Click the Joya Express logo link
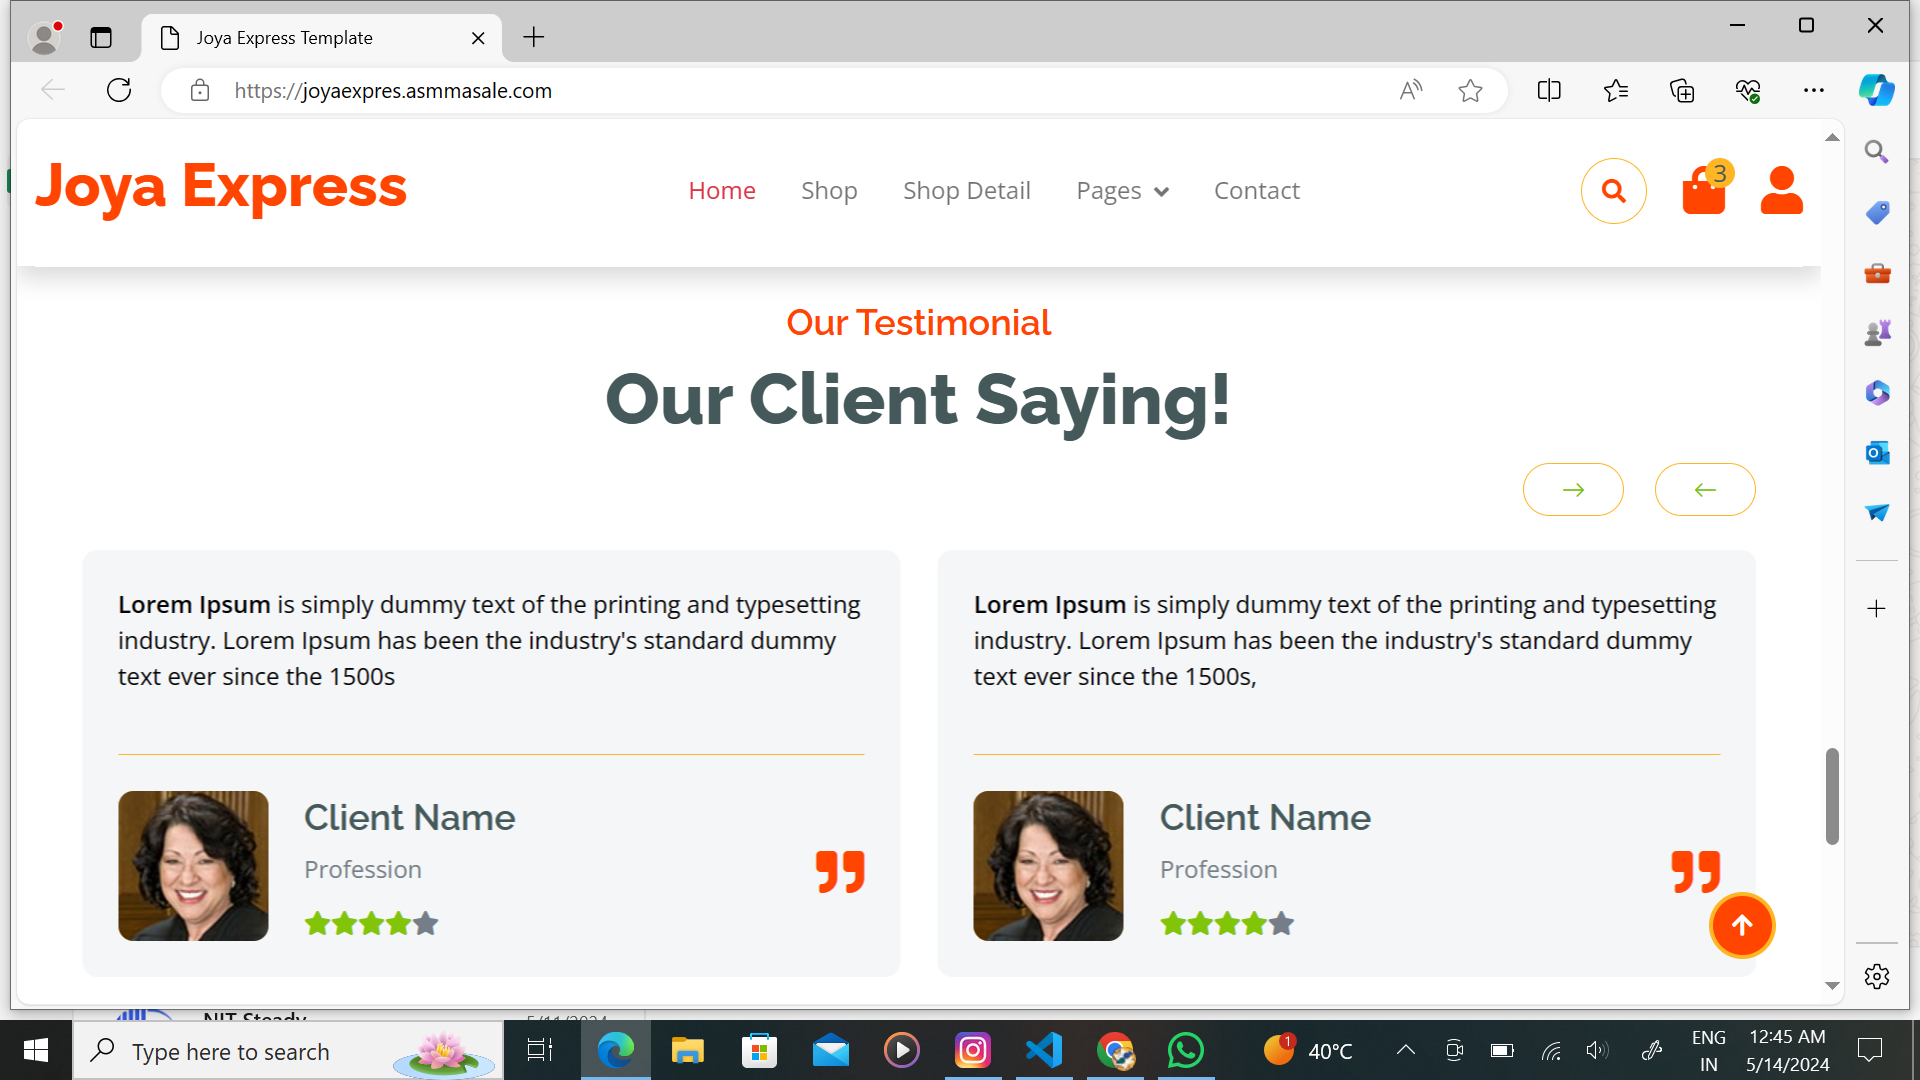The width and height of the screenshot is (1920, 1080). (221, 187)
